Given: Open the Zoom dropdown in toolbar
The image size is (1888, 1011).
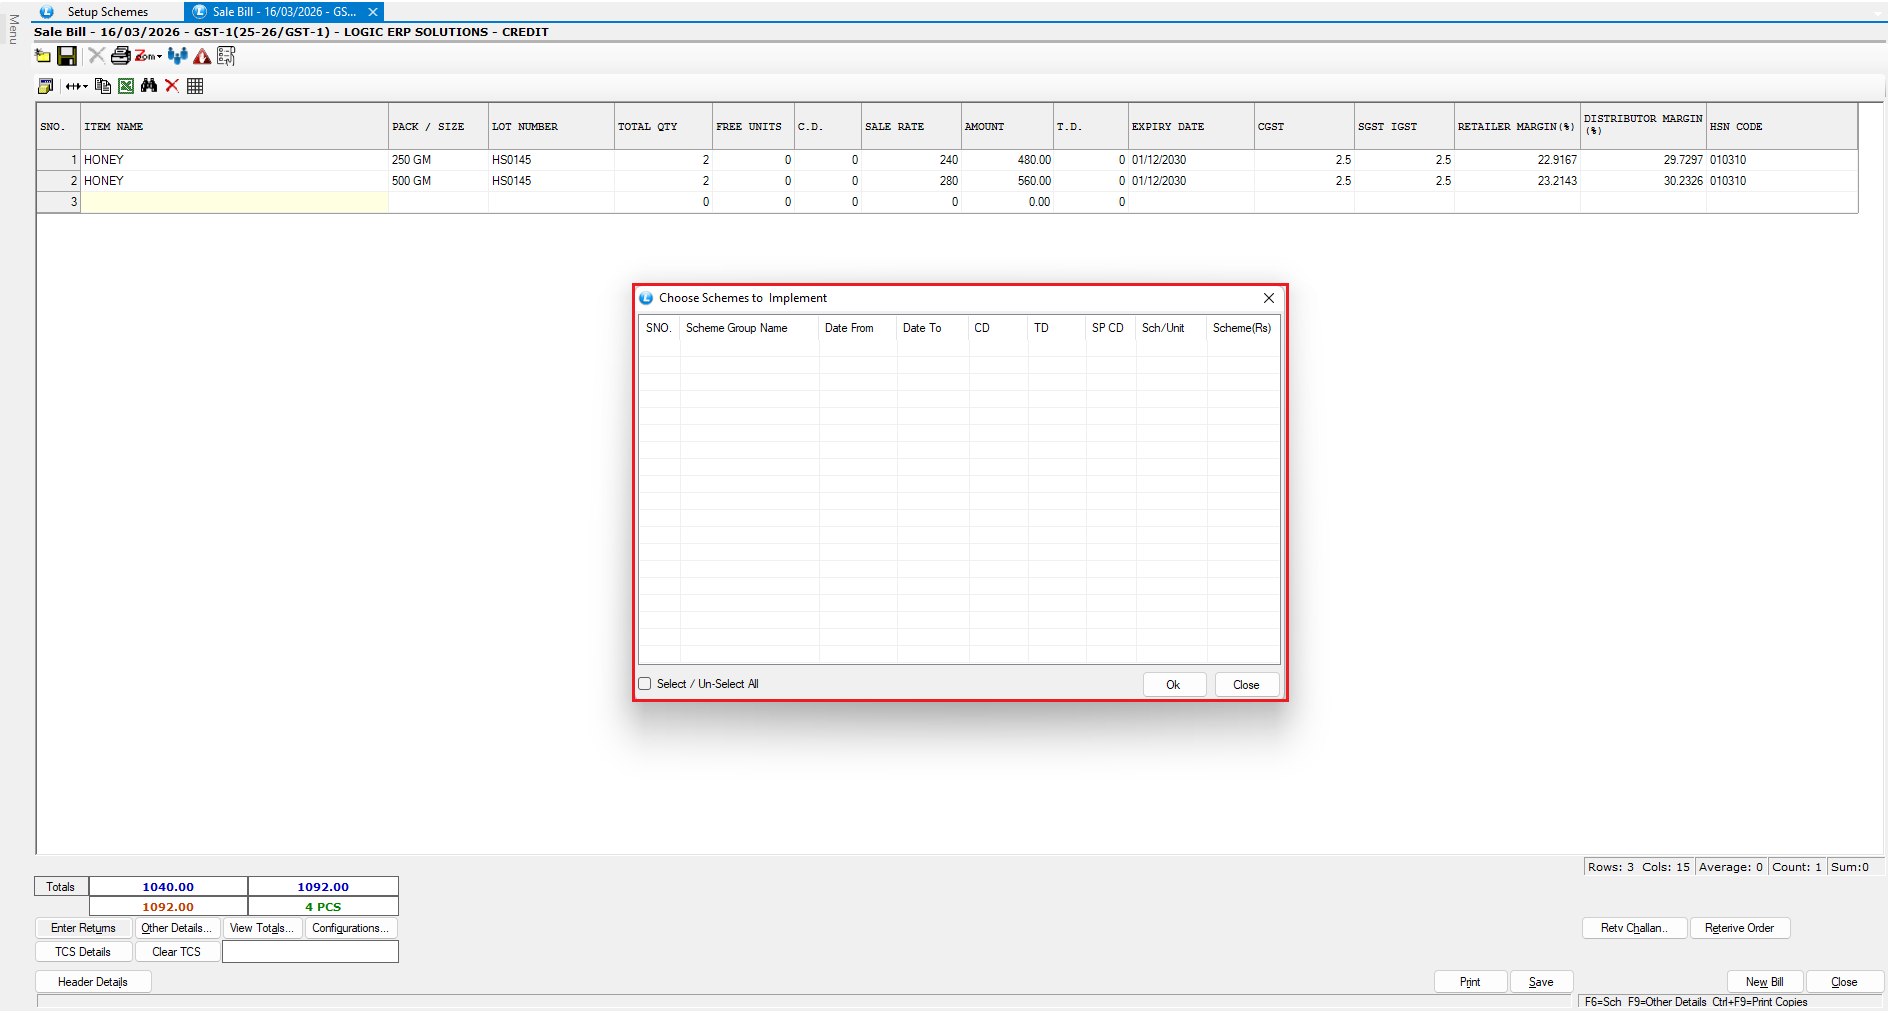Looking at the screenshot, I should click(x=149, y=56).
